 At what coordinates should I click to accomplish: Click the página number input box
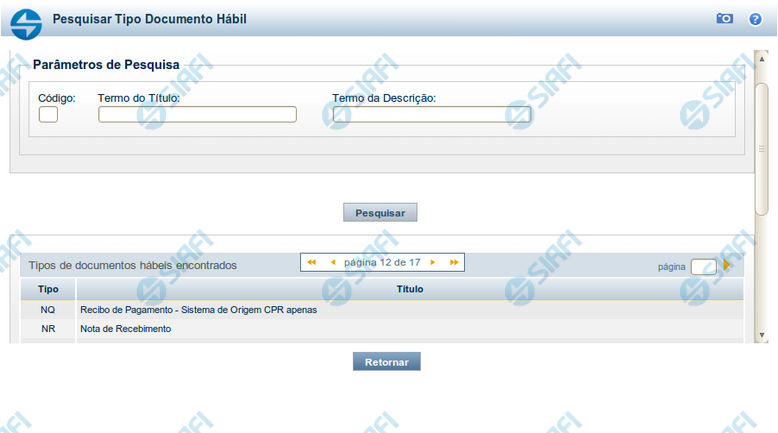pyautogui.click(x=703, y=267)
